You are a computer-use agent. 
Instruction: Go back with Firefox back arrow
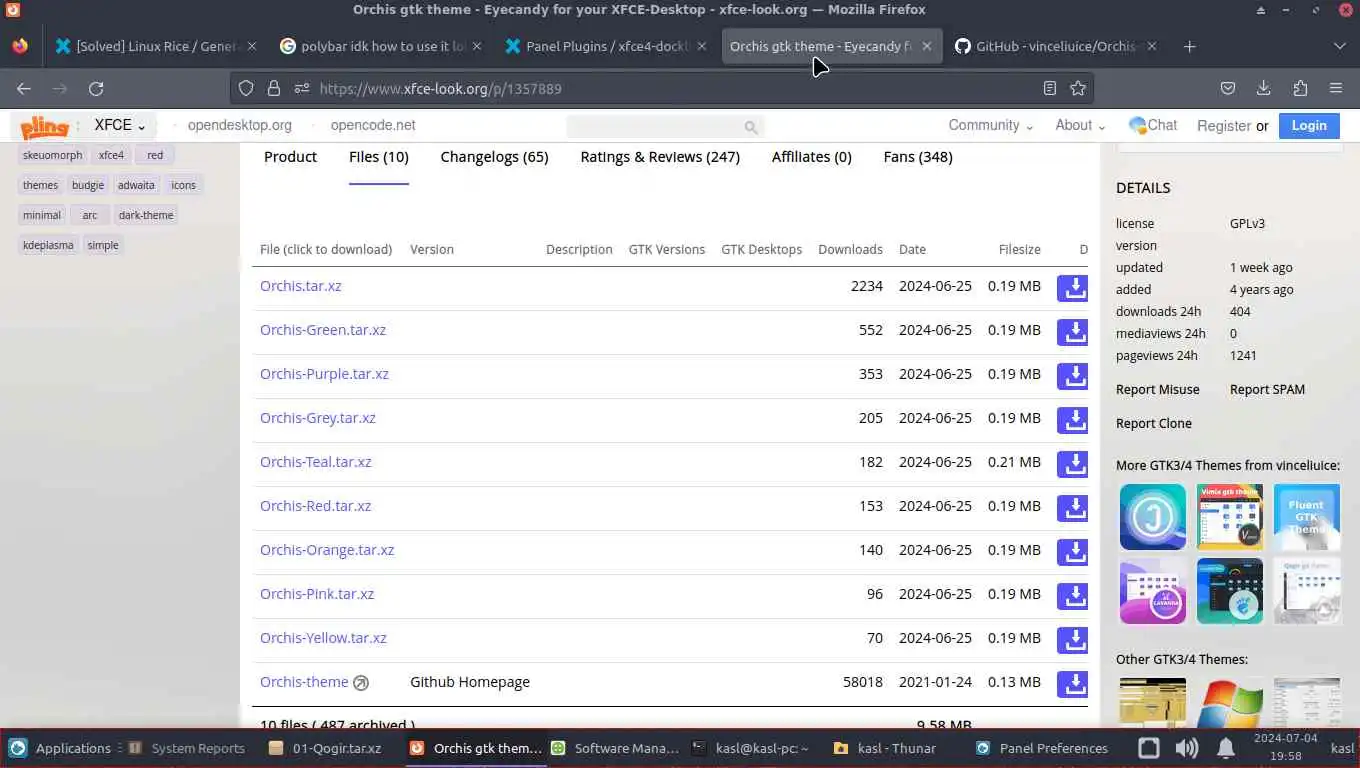(x=24, y=88)
